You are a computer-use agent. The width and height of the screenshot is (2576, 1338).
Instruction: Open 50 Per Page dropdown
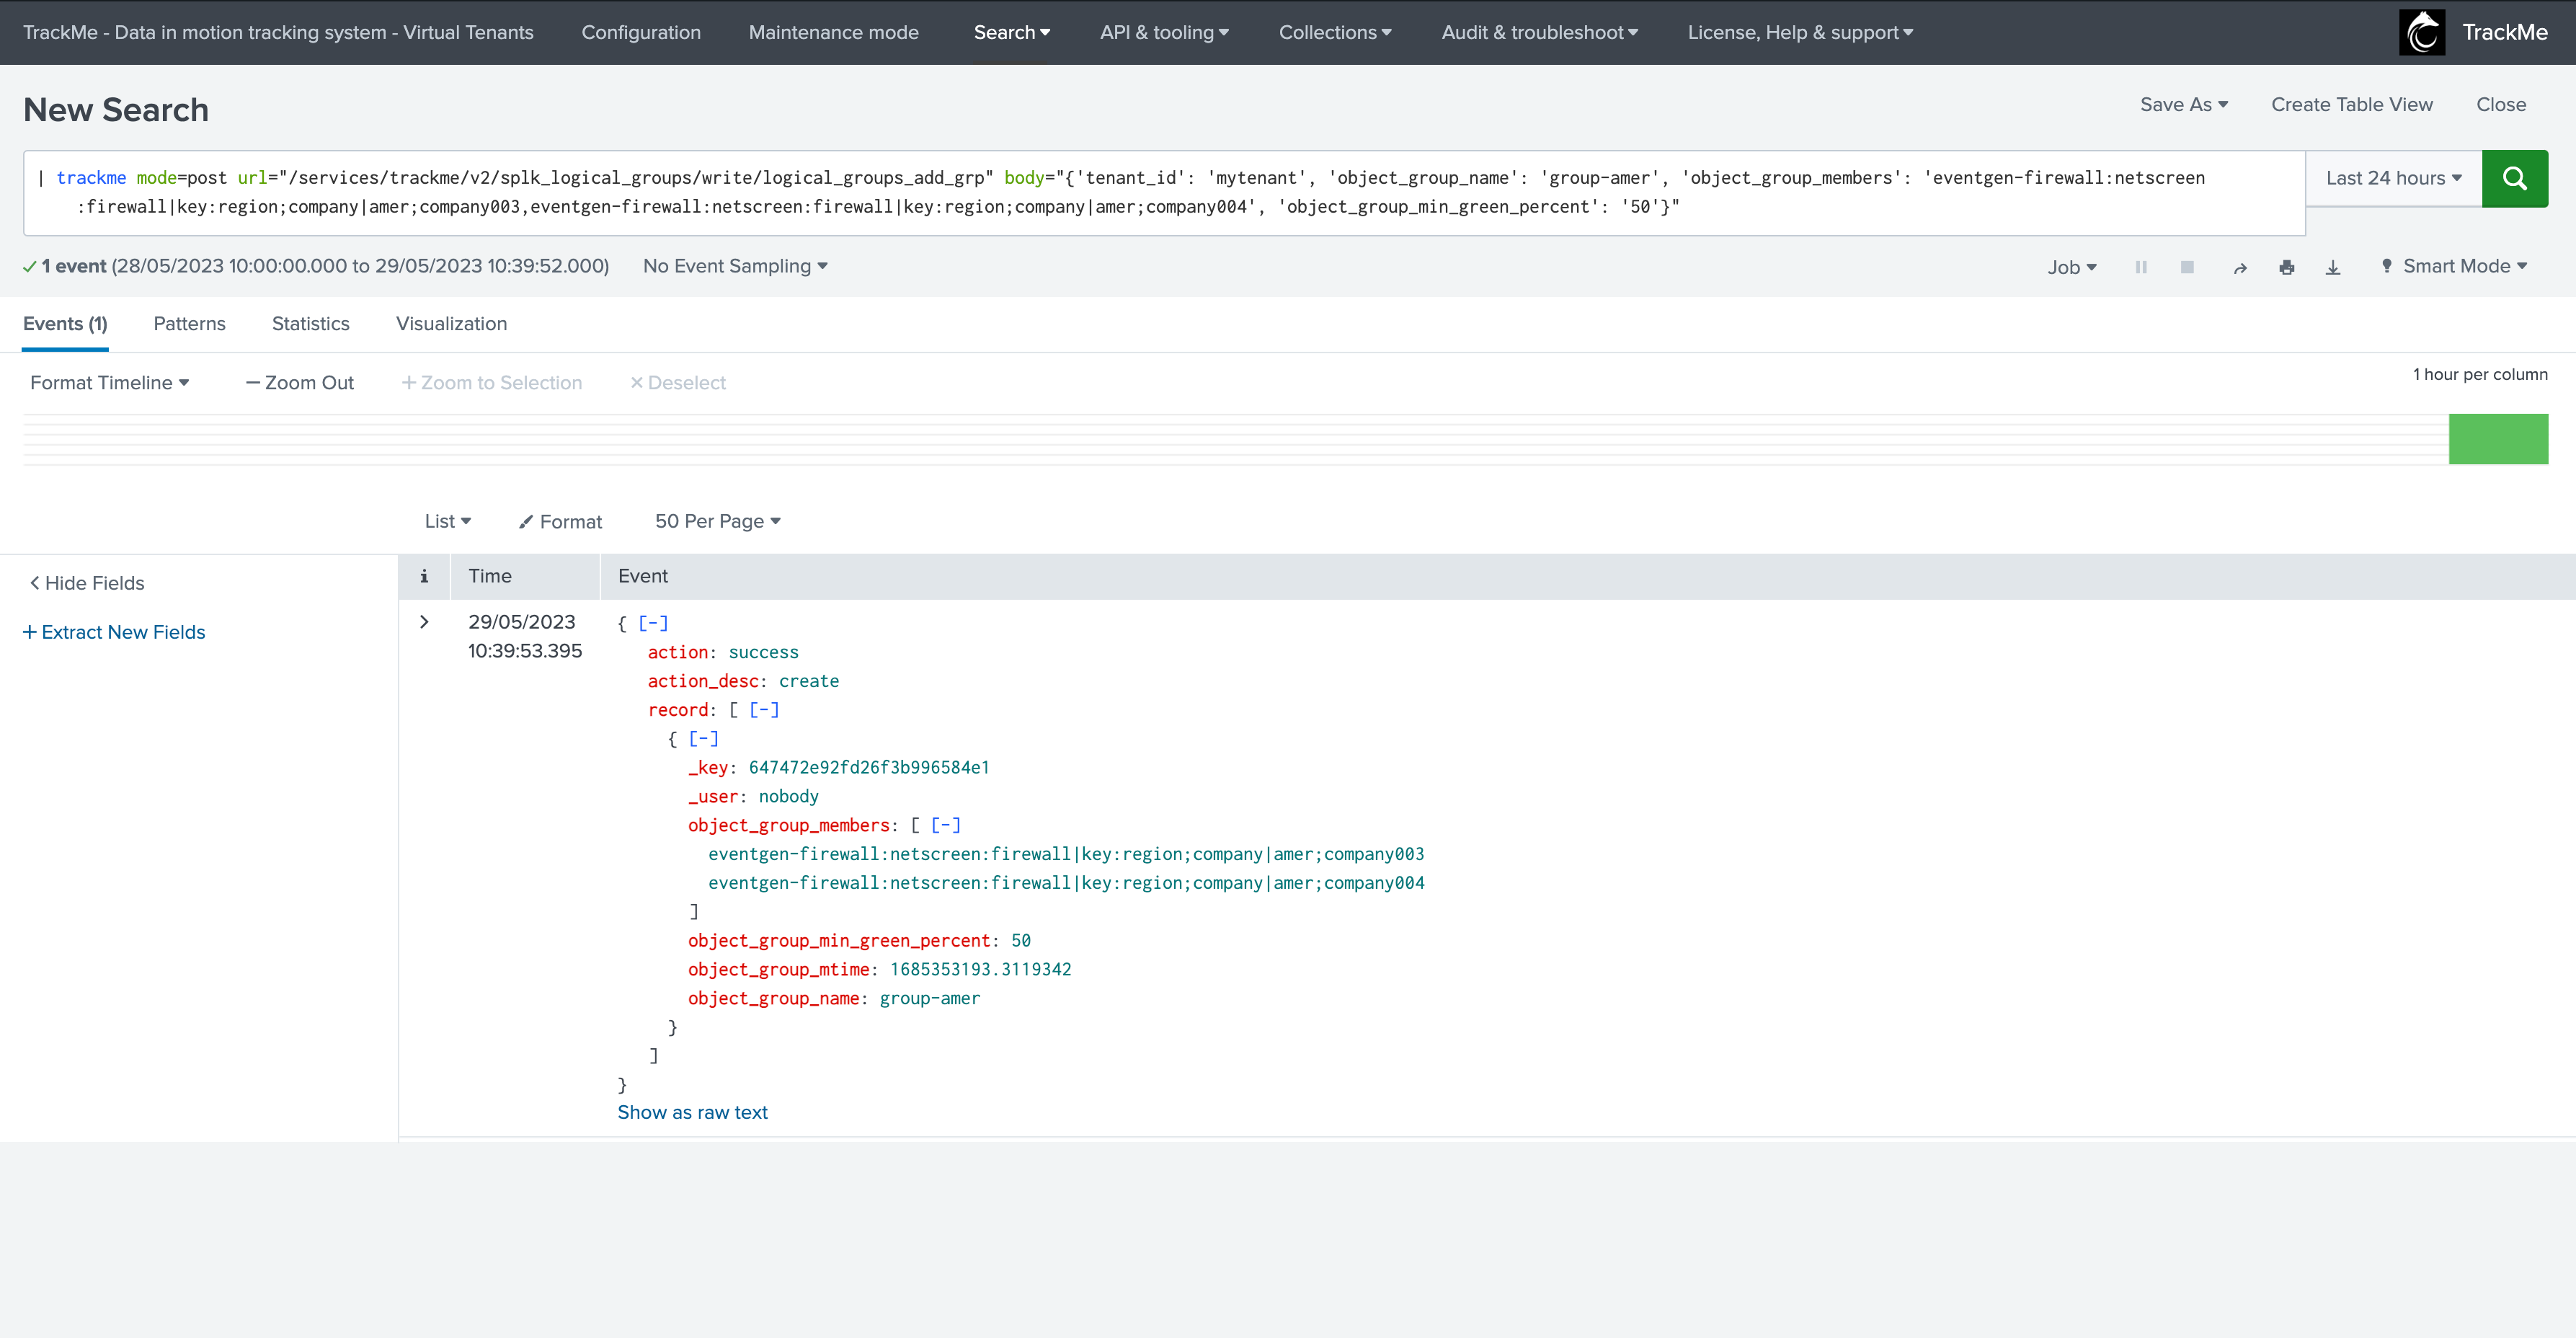718,521
